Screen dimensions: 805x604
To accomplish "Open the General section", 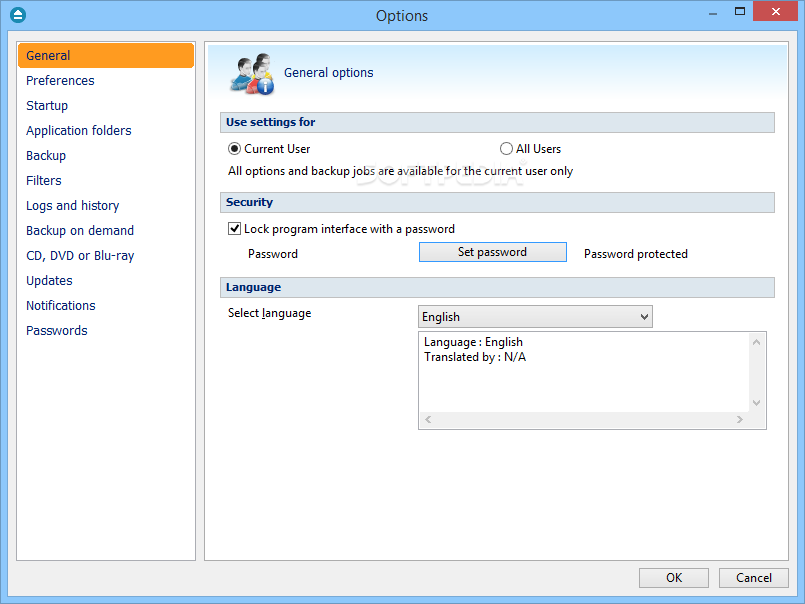I will (x=106, y=55).
